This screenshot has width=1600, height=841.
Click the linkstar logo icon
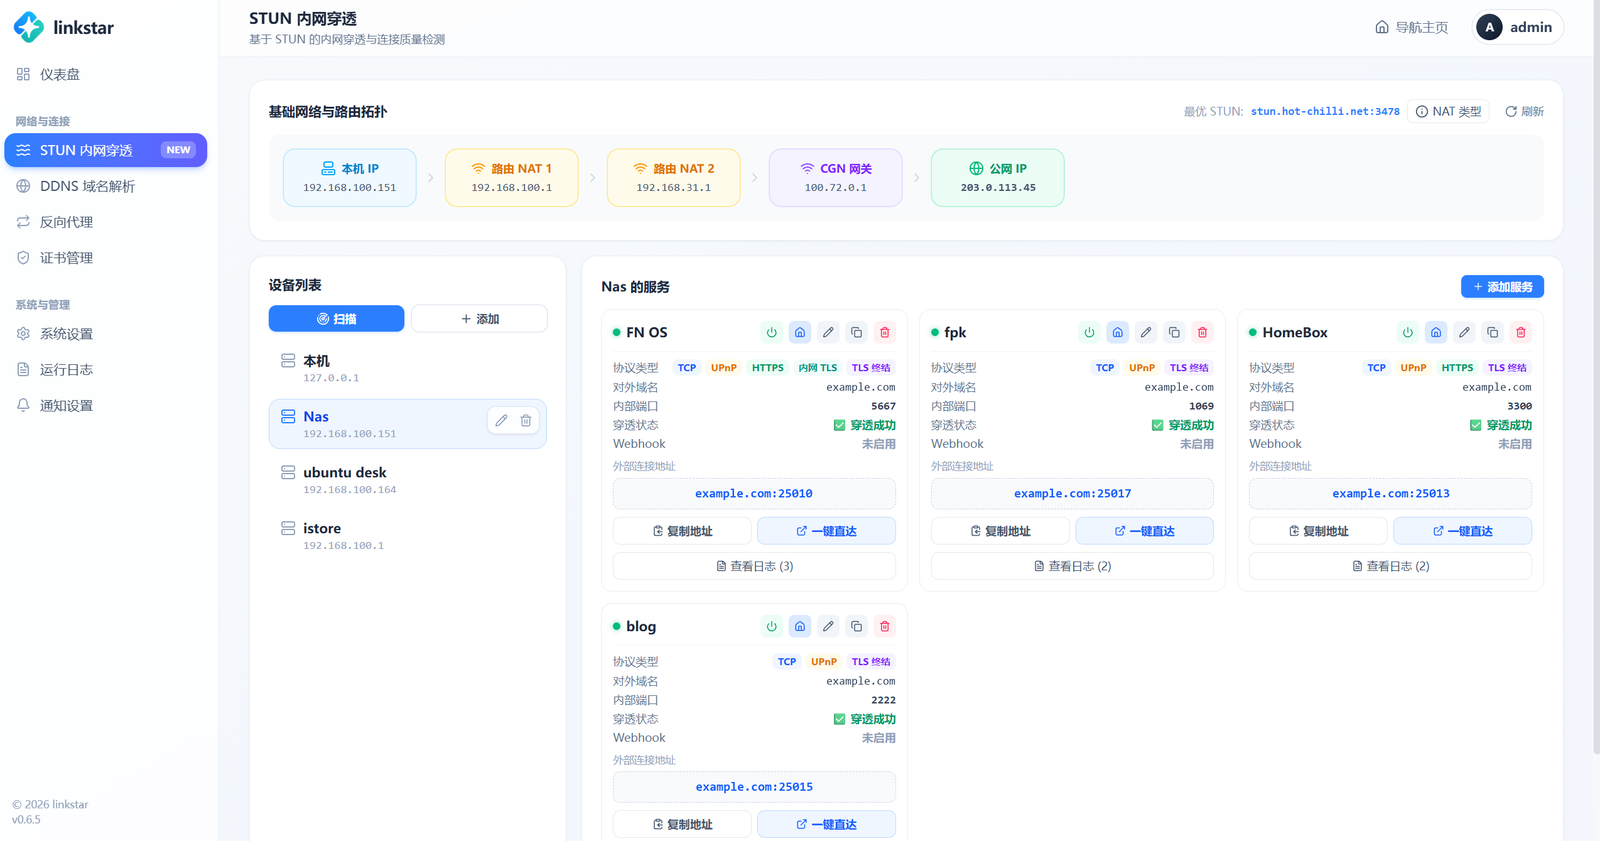pyautogui.click(x=29, y=27)
